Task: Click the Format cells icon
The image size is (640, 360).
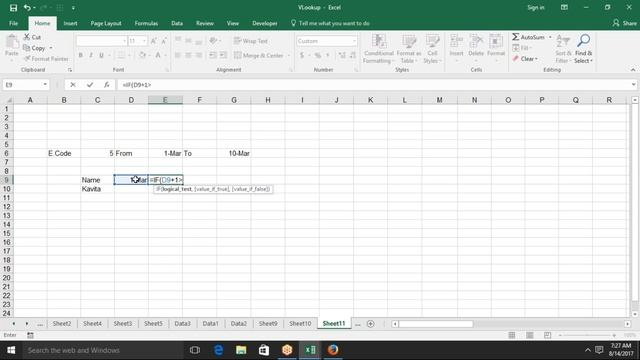Action: 496,41
